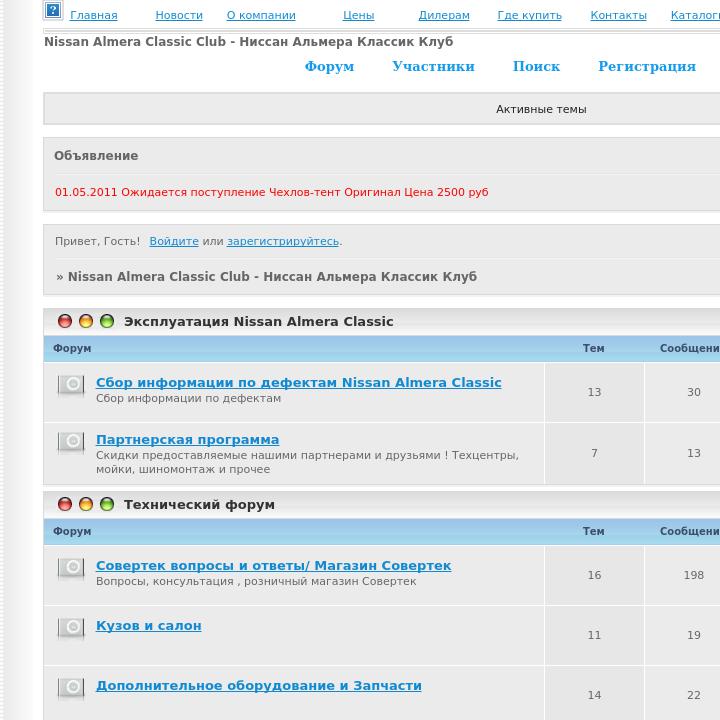The height and width of the screenshot is (720, 720).
Task: Click breadcrumb Nissan Almera Classic Club text
Action: coord(272,276)
